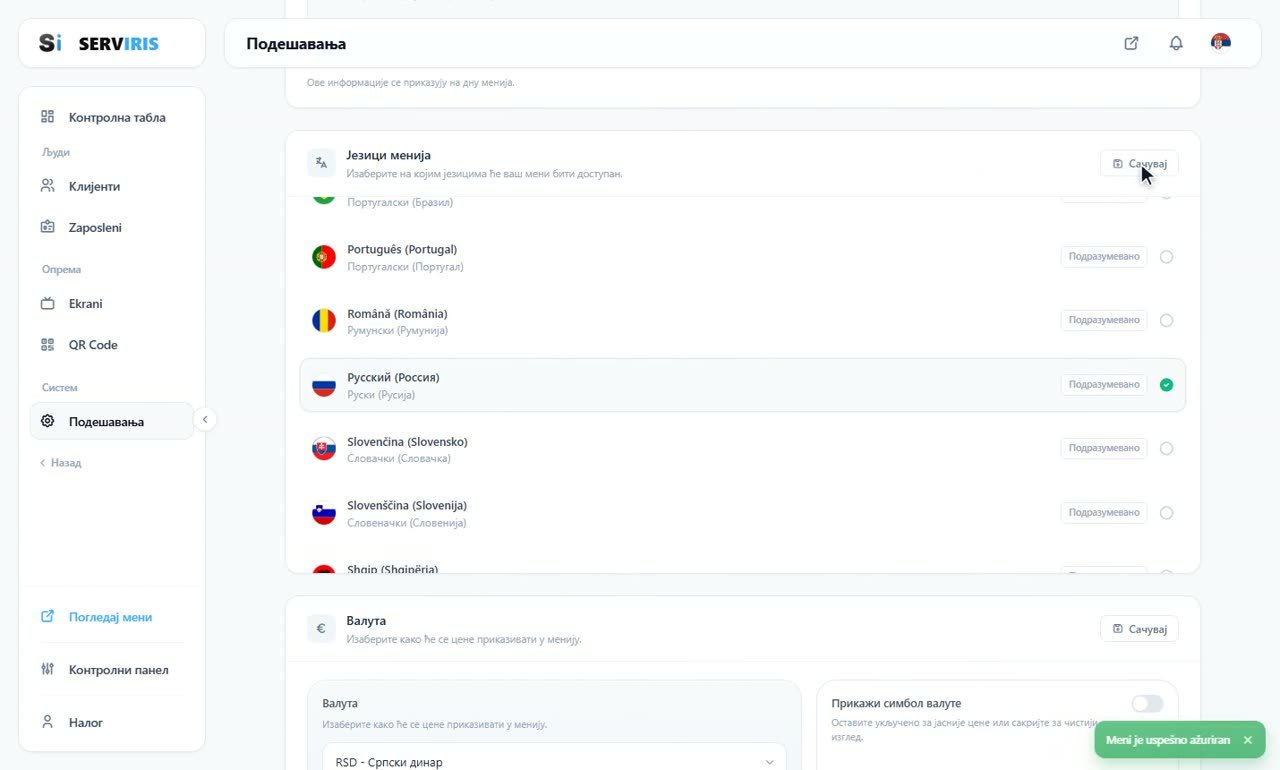This screenshot has height=770, width=1280.
Task: Select Подешавања in sidebar
Action: [111, 421]
